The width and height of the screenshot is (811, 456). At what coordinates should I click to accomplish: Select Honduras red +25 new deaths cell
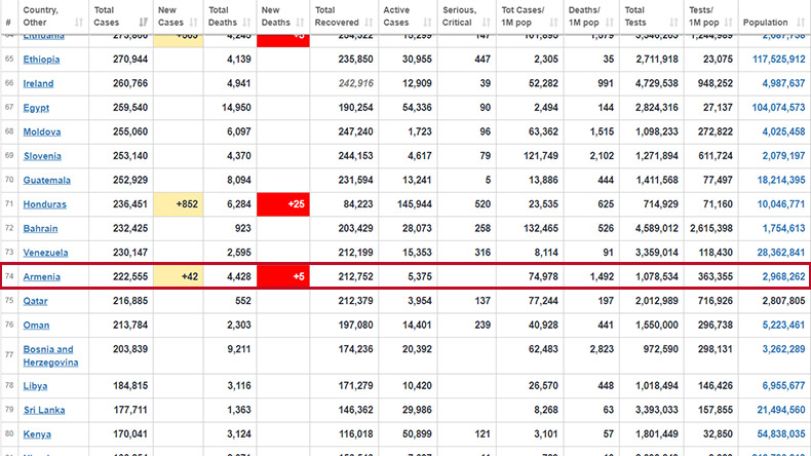(283, 204)
